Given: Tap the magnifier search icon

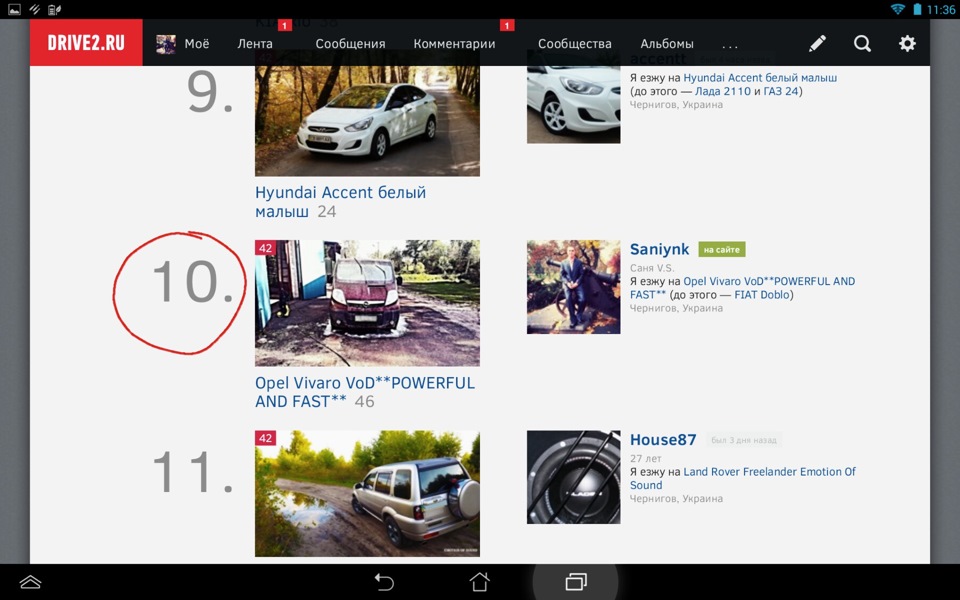Looking at the screenshot, I should (x=862, y=43).
